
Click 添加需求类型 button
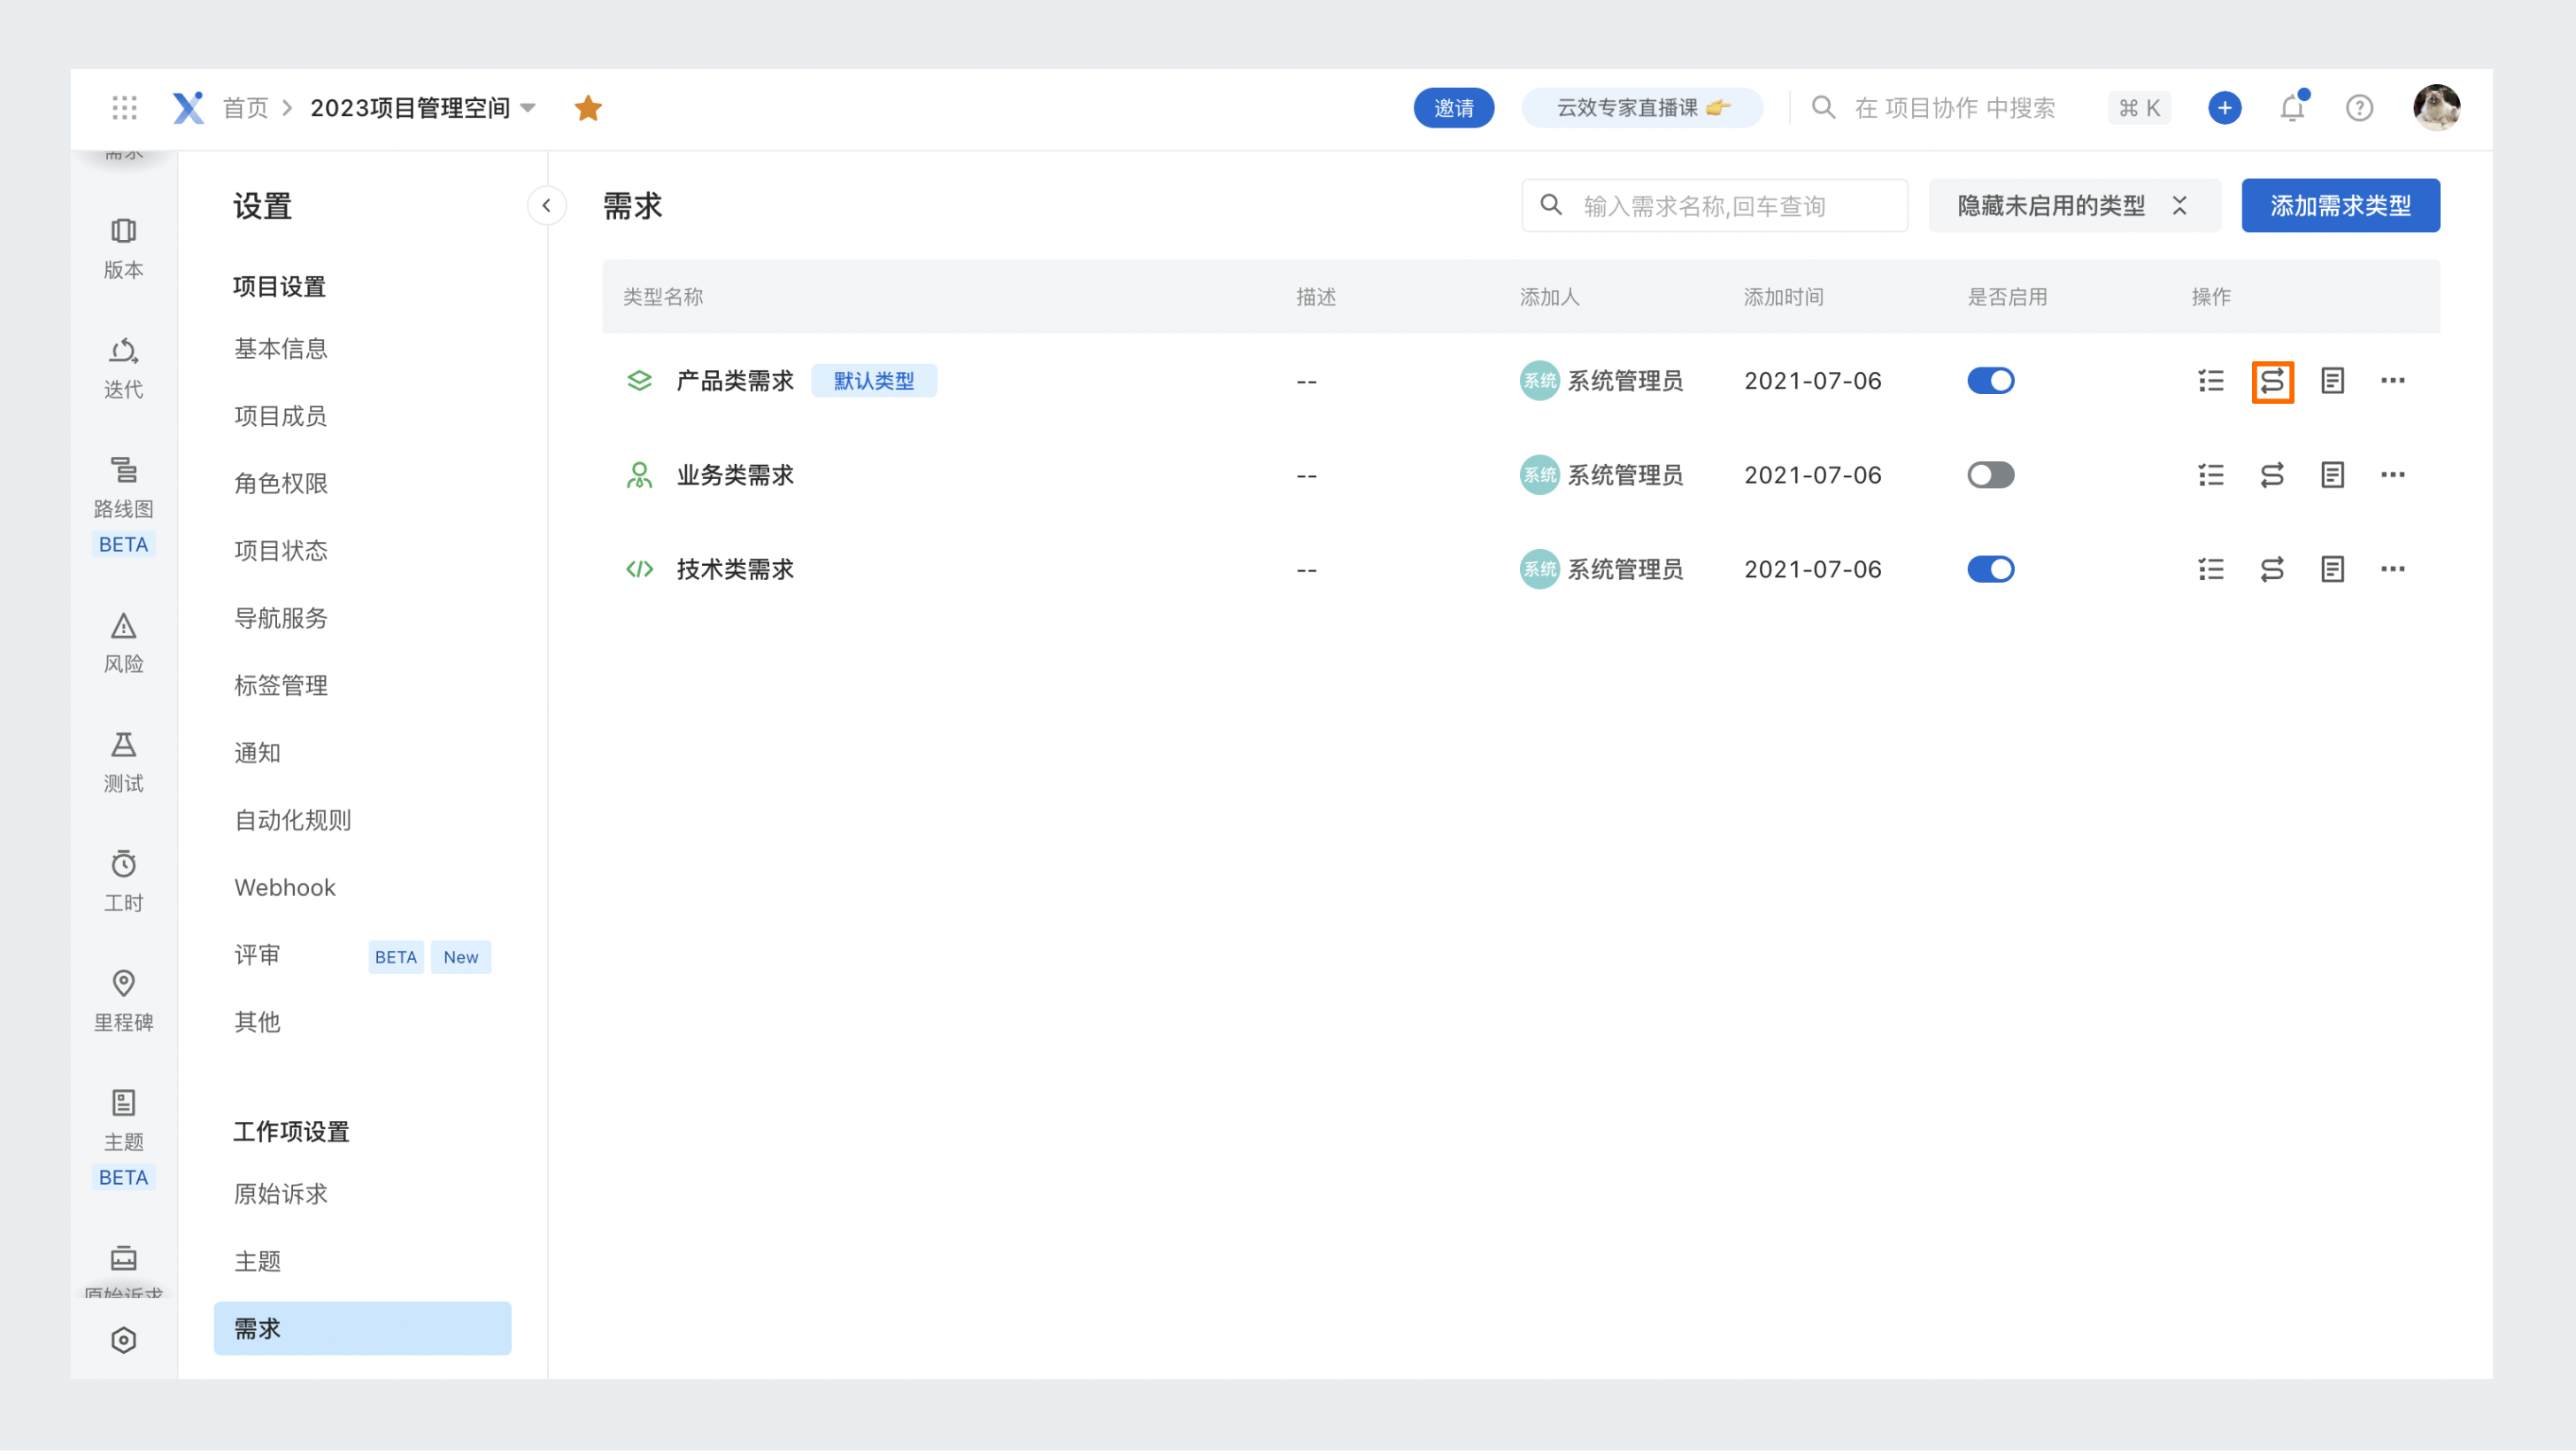tap(2340, 206)
